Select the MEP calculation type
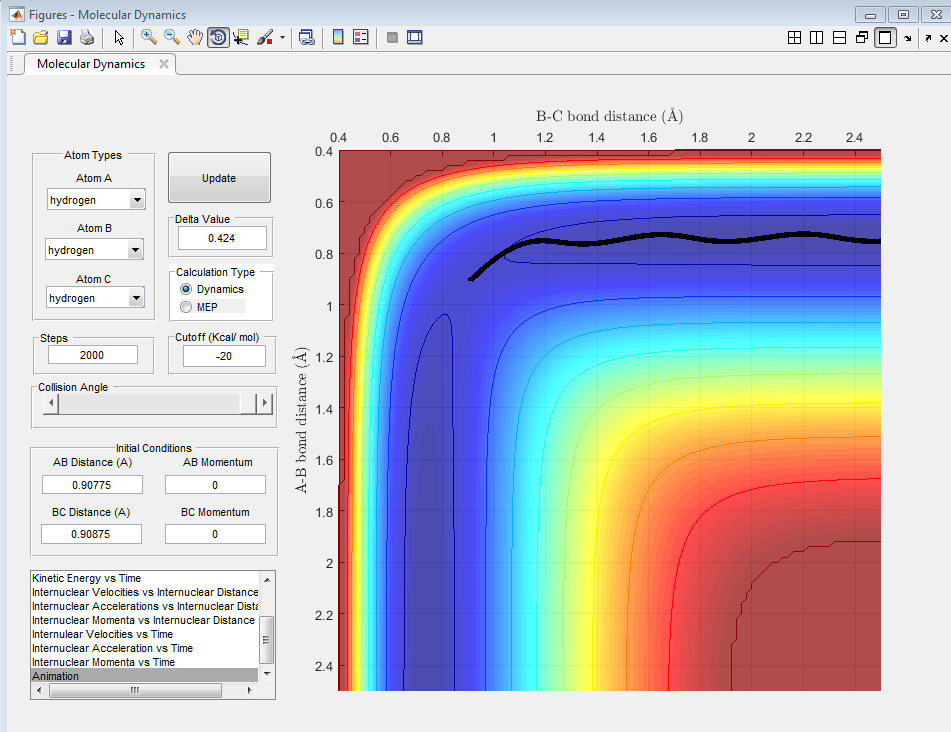 point(186,306)
